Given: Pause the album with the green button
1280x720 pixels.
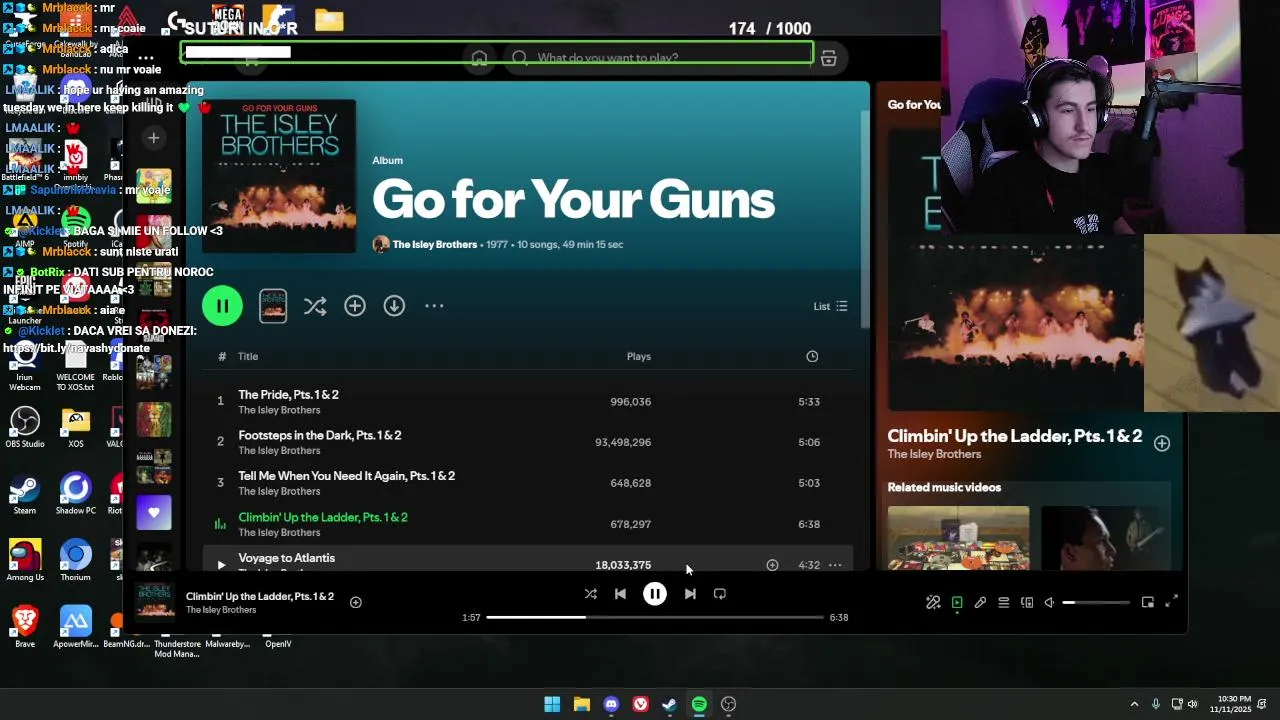Looking at the screenshot, I should (x=222, y=306).
